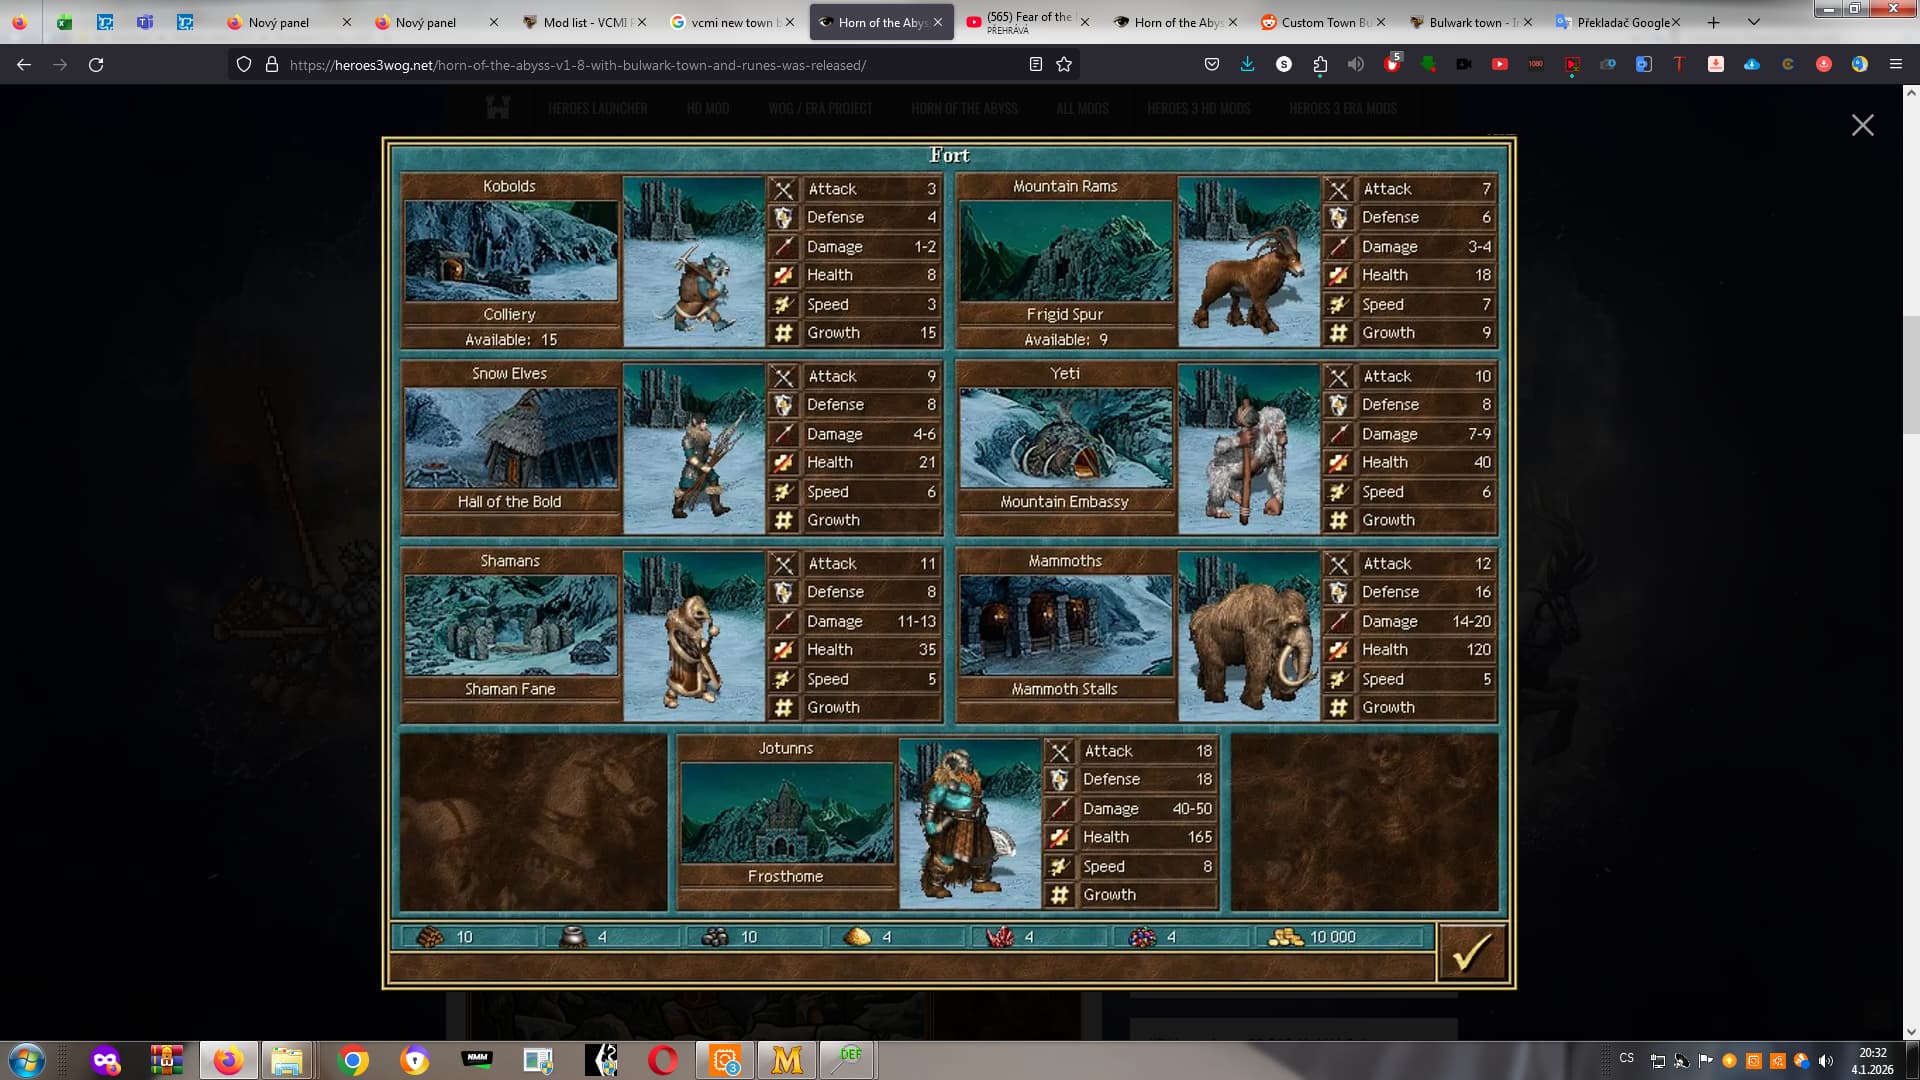
Task: Click the Frosthome dwelling picture
Action: (786, 812)
